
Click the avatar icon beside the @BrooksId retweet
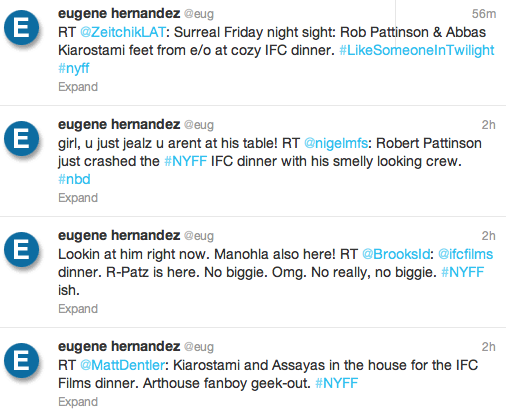pyautogui.click(x=22, y=250)
